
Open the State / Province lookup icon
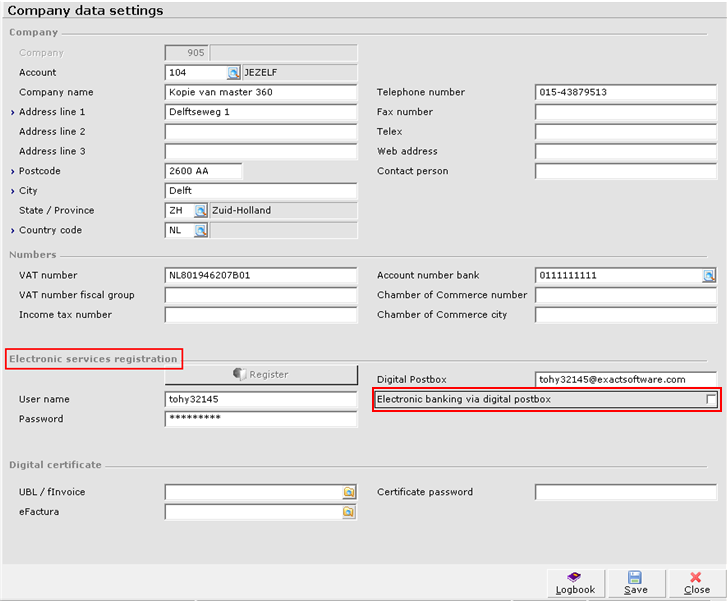click(x=200, y=211)
